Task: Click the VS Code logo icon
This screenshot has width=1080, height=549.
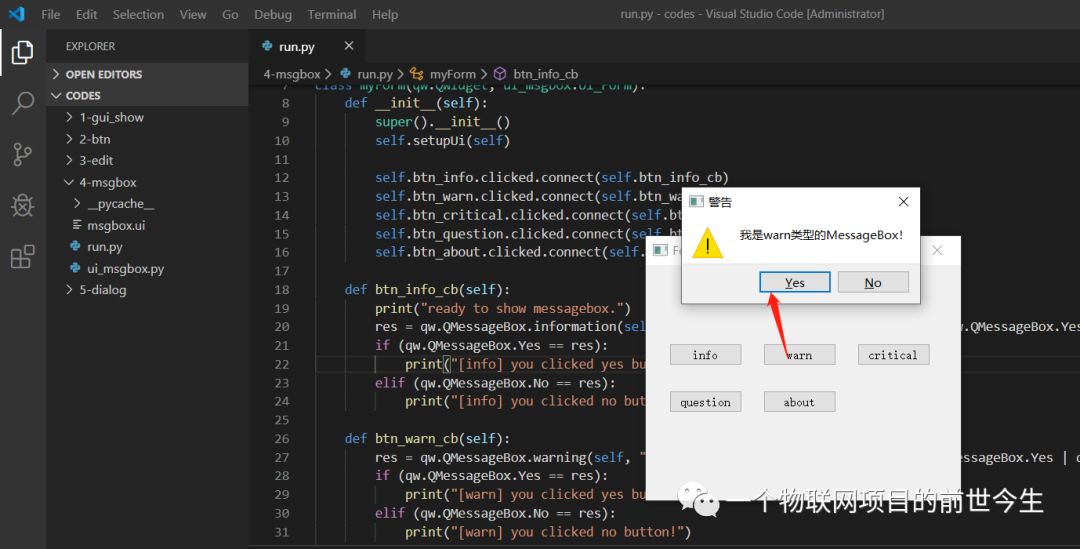Action: [x=17, y=14]
